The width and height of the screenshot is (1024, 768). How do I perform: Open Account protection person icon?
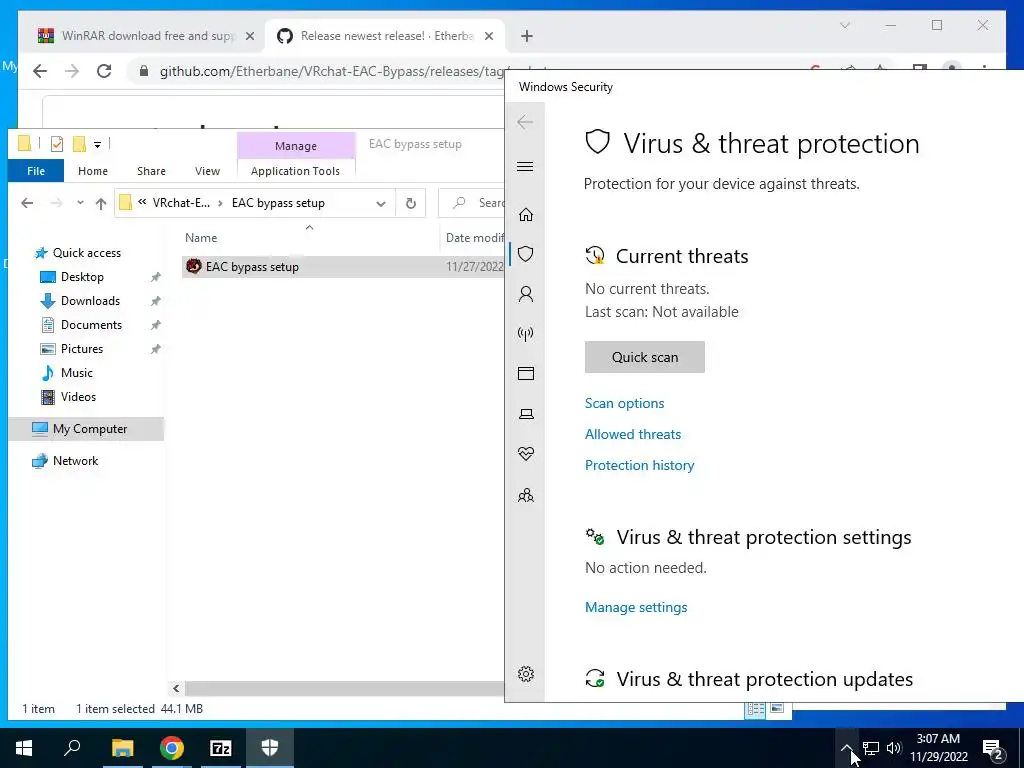(x=526, y=294)
